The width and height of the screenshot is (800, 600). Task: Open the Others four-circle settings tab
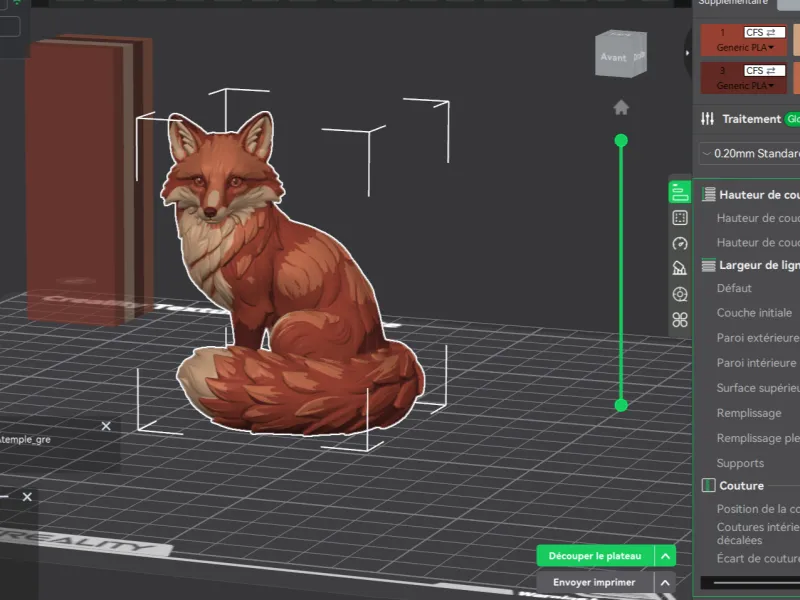(680, 320)
